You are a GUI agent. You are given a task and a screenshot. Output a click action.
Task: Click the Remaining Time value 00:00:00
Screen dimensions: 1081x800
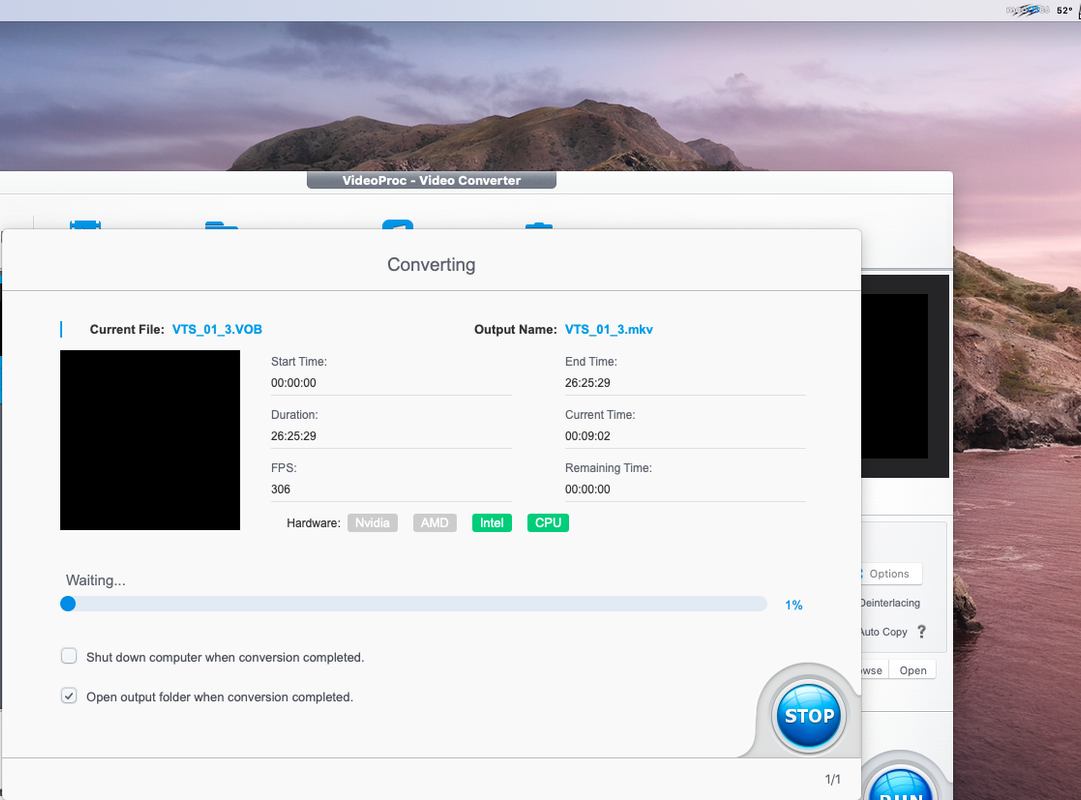coord(587,489)
